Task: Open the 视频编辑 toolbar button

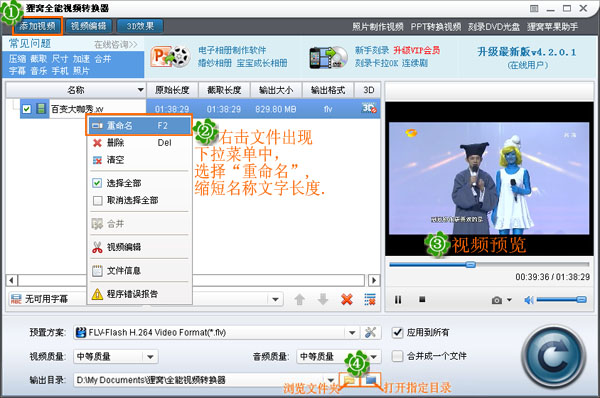Action: coord(88,26)
